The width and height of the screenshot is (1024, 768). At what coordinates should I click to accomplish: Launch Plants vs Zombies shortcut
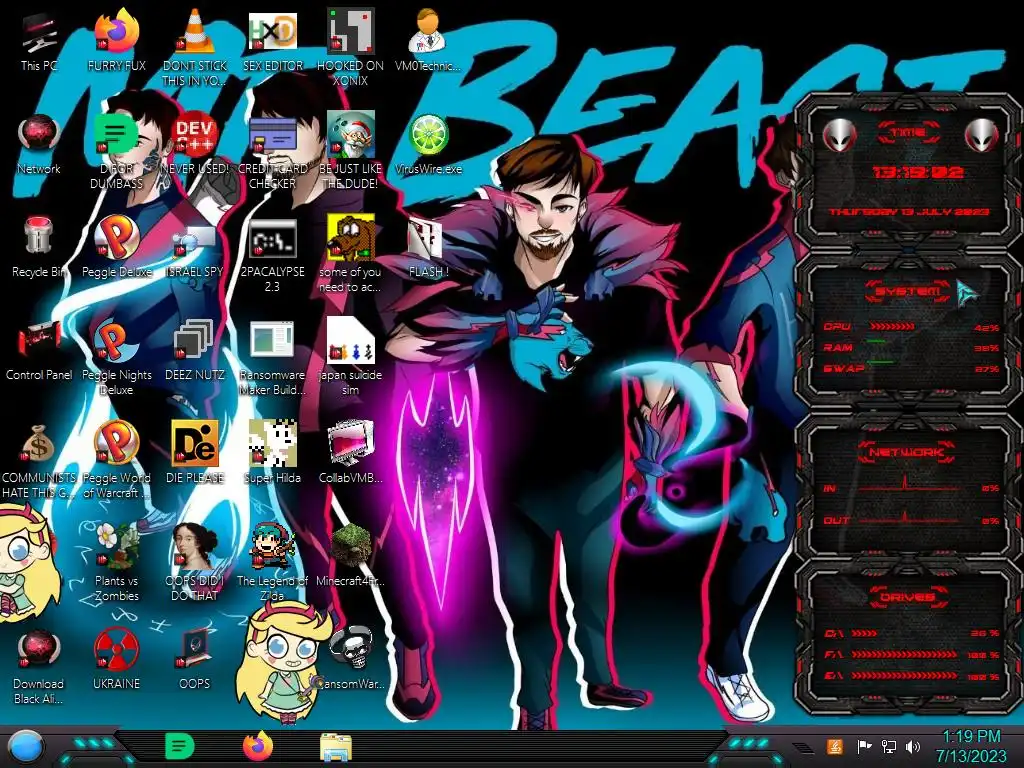(116, 563)
